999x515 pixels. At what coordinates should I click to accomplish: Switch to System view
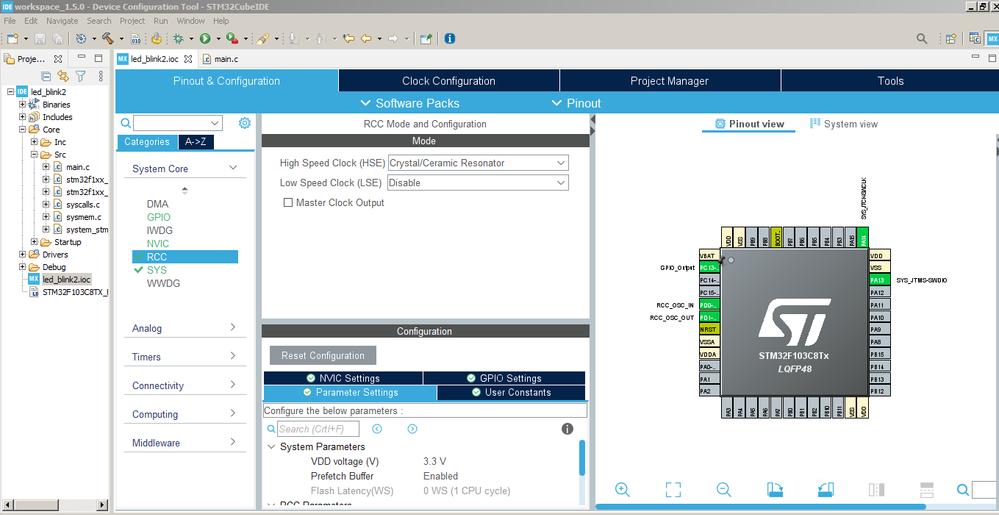coord(844,124)
